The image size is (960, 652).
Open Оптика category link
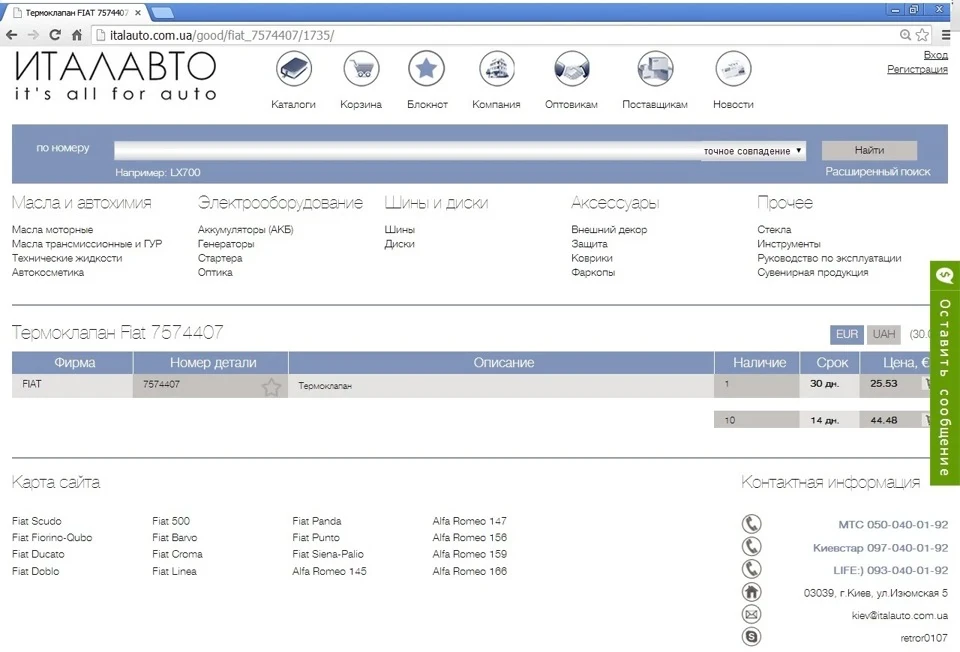tap(215, 272)
